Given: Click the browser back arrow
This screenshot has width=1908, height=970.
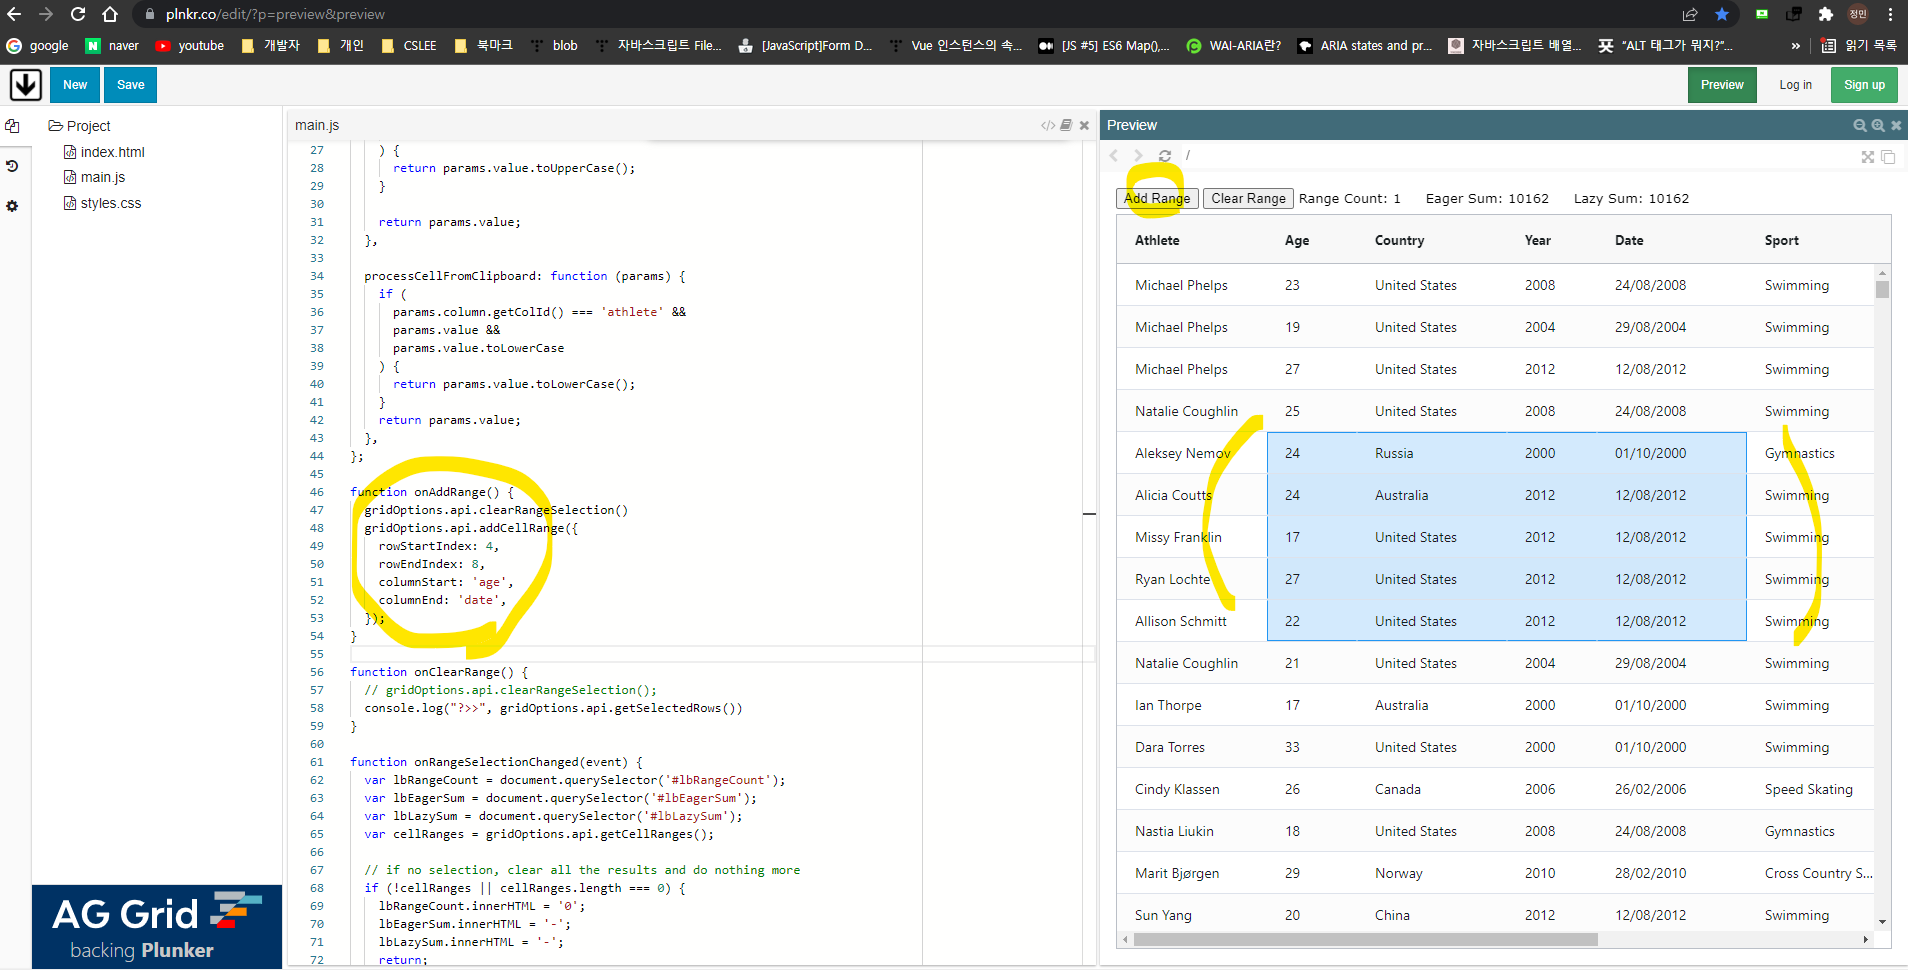Looking at the screenshot, I should (14, 14).
